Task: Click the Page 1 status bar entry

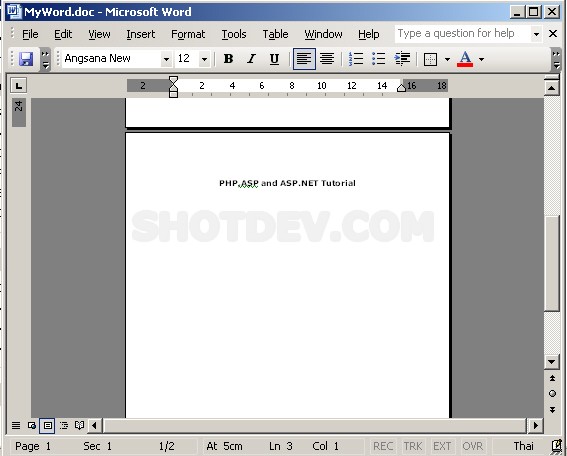Action: [x=33, y=446]
